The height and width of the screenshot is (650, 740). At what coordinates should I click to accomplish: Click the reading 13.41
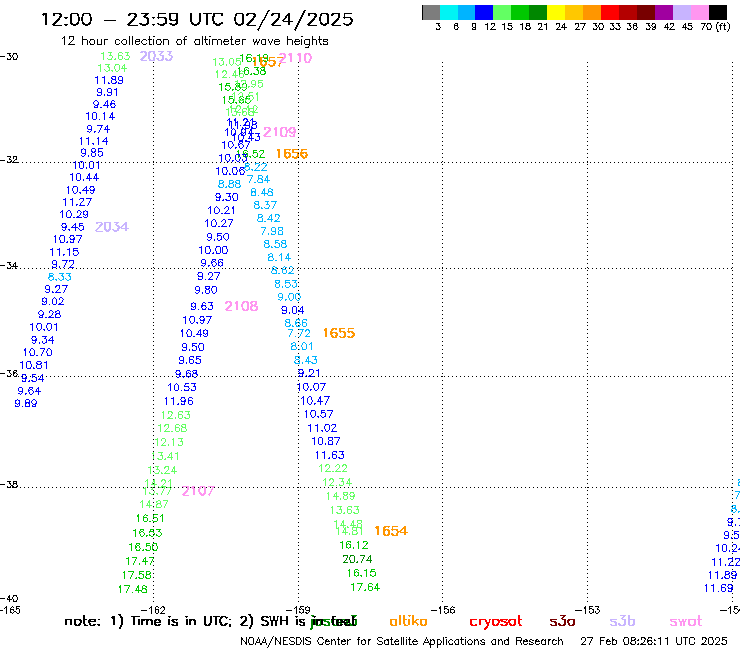(166, 456)
